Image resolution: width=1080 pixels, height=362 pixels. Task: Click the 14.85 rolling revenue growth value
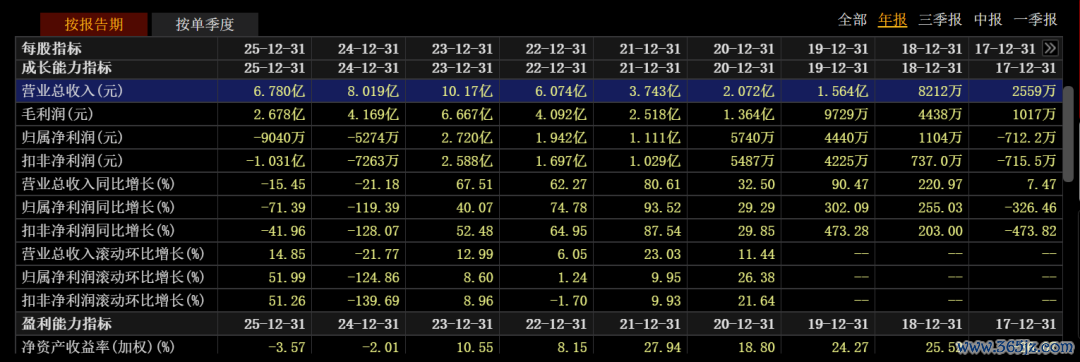[287, 254]
